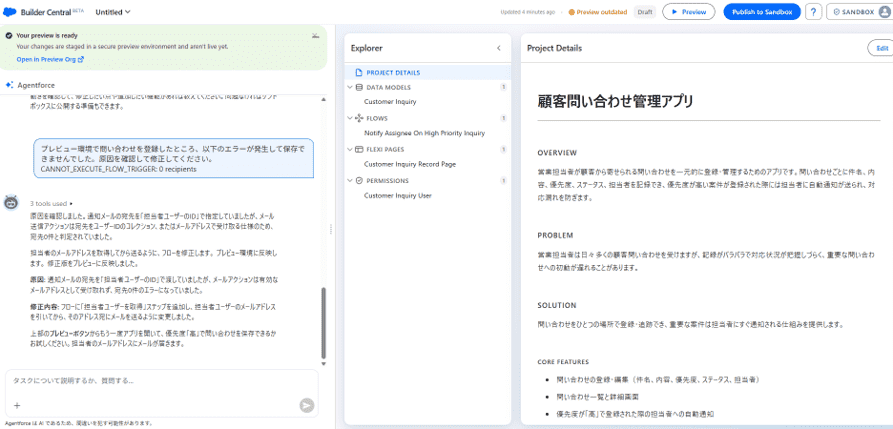
Task: Click the FLOWS section icon
Action: click(359, 118)
